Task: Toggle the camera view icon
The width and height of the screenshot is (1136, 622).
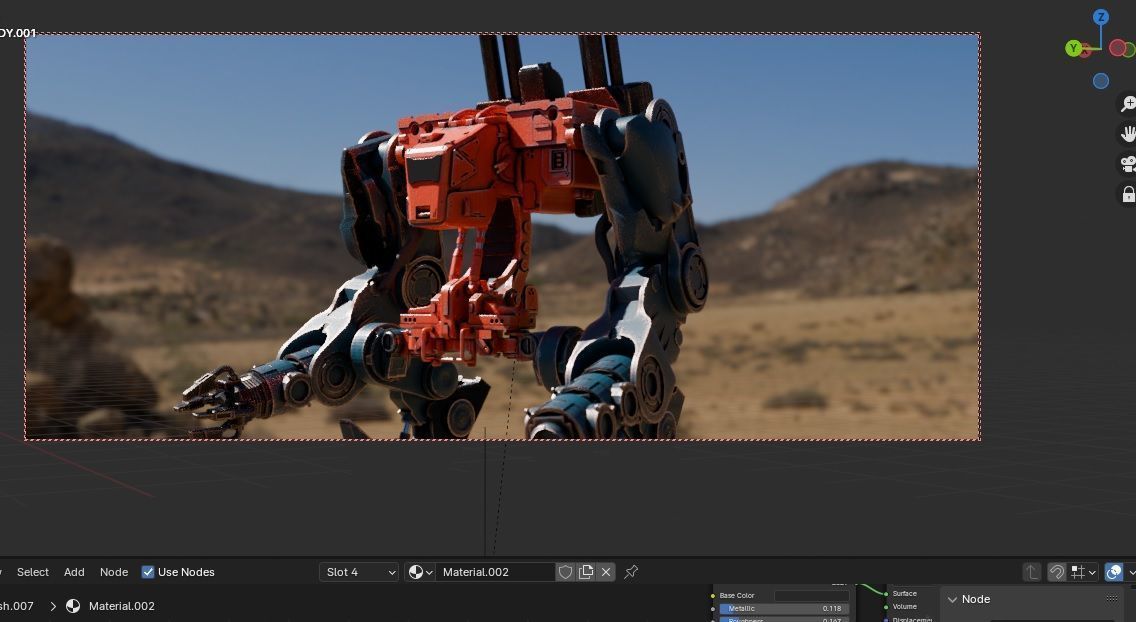Action: (x=1128, y=164)
